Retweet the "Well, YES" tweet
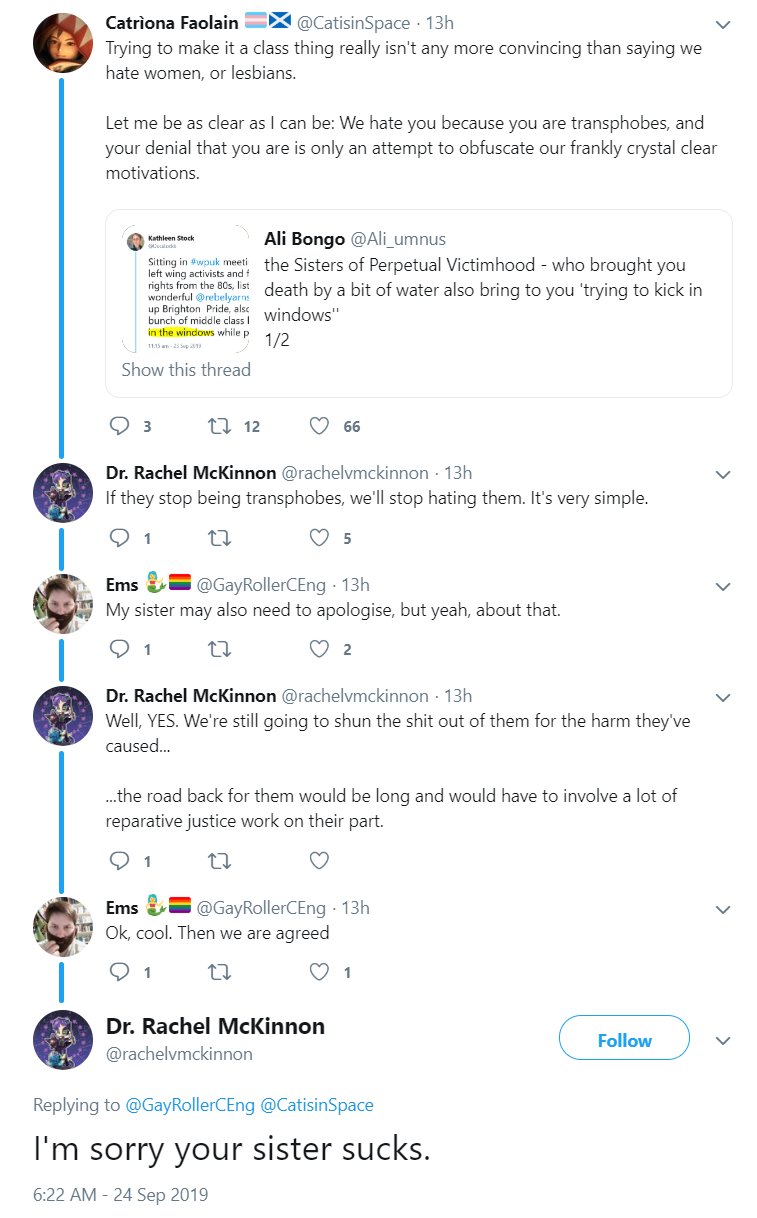 click(219, 860)
